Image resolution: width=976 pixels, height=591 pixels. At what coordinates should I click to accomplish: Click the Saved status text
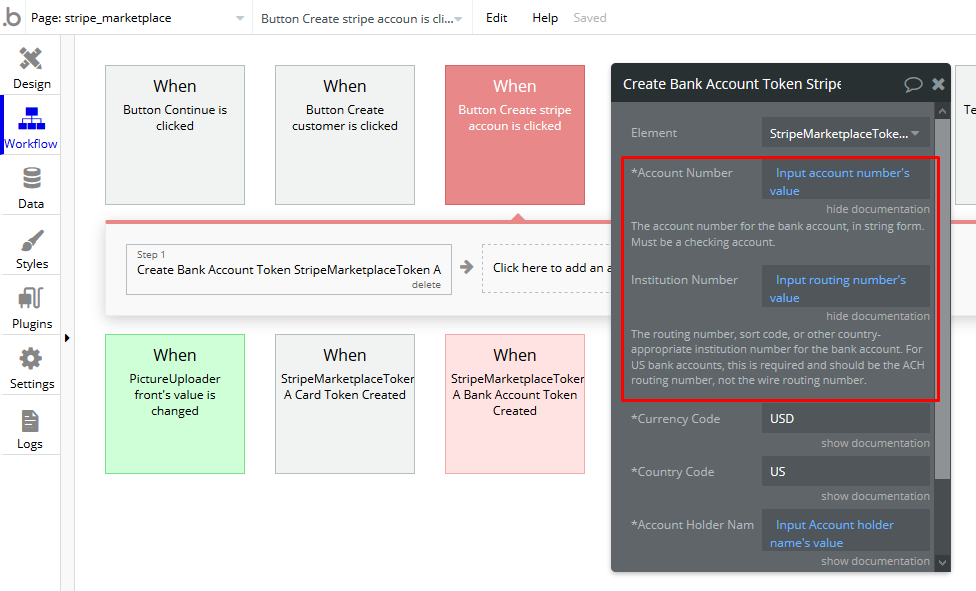(x=589, y=18)
